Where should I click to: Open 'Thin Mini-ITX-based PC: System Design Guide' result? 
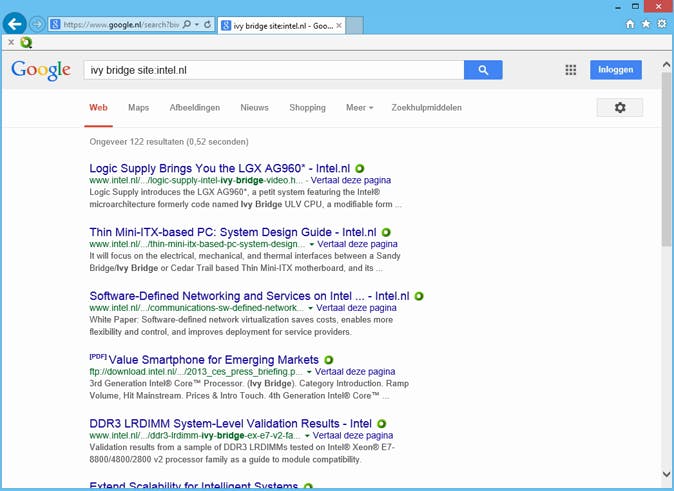[x=233, y=232]
